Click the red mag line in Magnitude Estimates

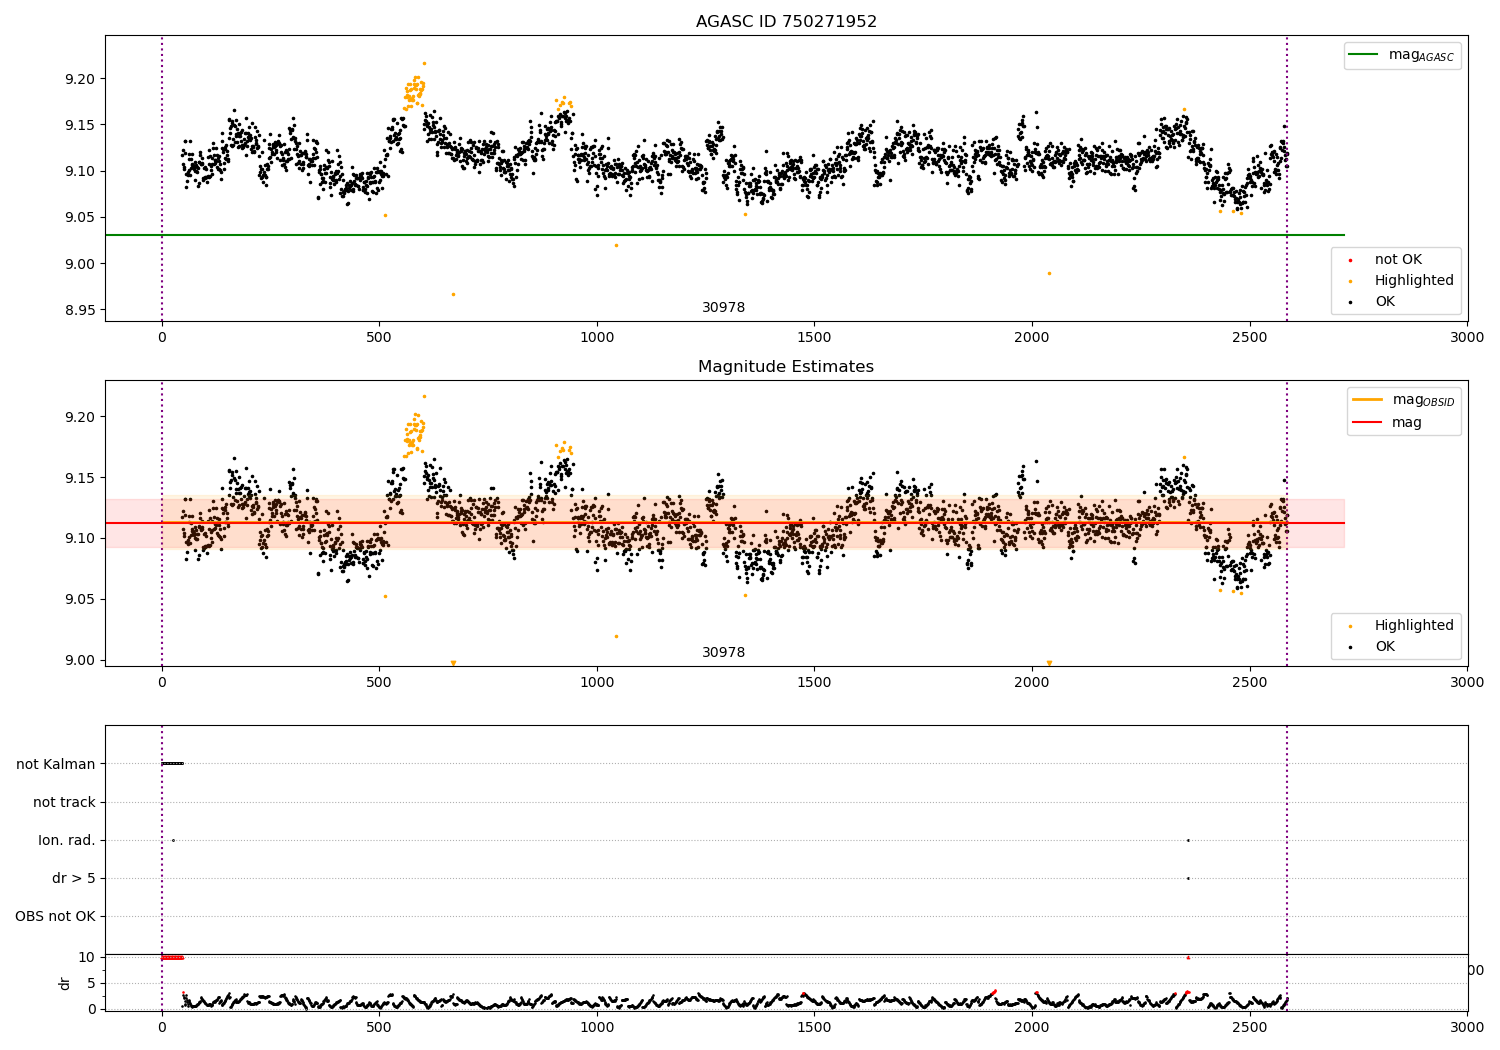pyautogui.click(x=725, y=523)
